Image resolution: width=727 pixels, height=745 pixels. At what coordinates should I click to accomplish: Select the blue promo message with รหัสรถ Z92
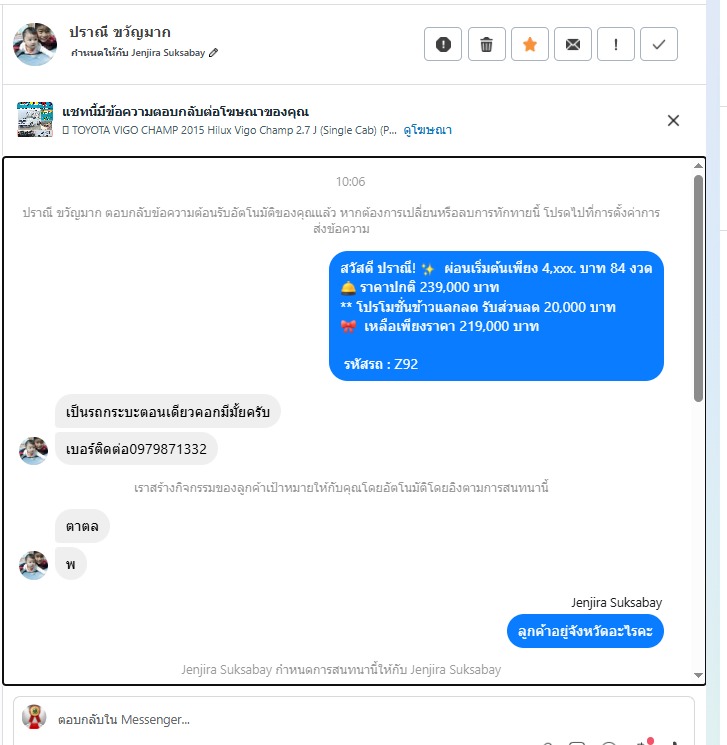coord(496,316)
